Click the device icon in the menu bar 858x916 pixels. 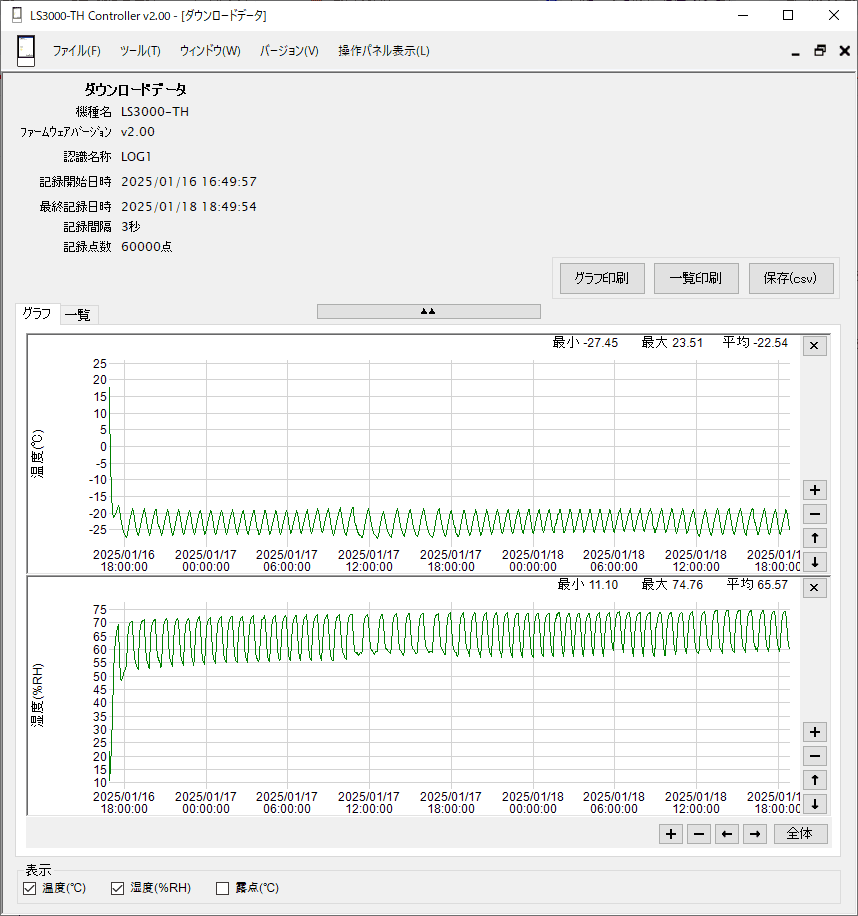coord(26,51)
